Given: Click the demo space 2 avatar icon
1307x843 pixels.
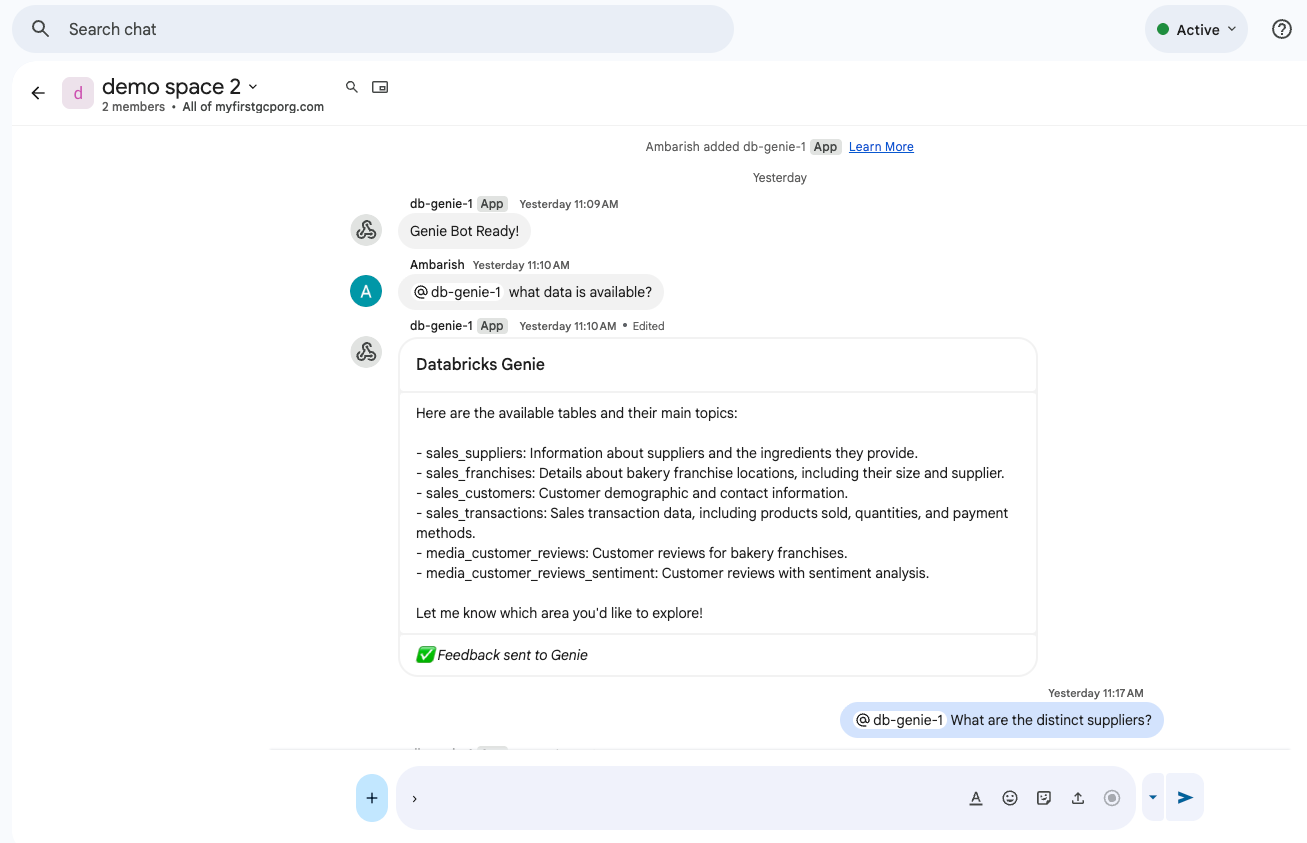Looking at the screenshot, I should (x=78, y=93).
